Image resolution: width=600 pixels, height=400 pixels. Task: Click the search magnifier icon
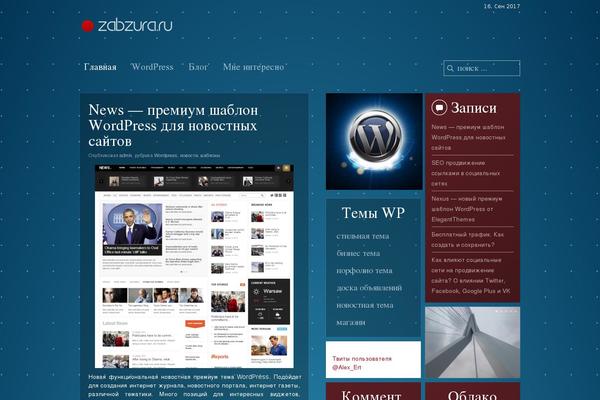click(450, 68)
